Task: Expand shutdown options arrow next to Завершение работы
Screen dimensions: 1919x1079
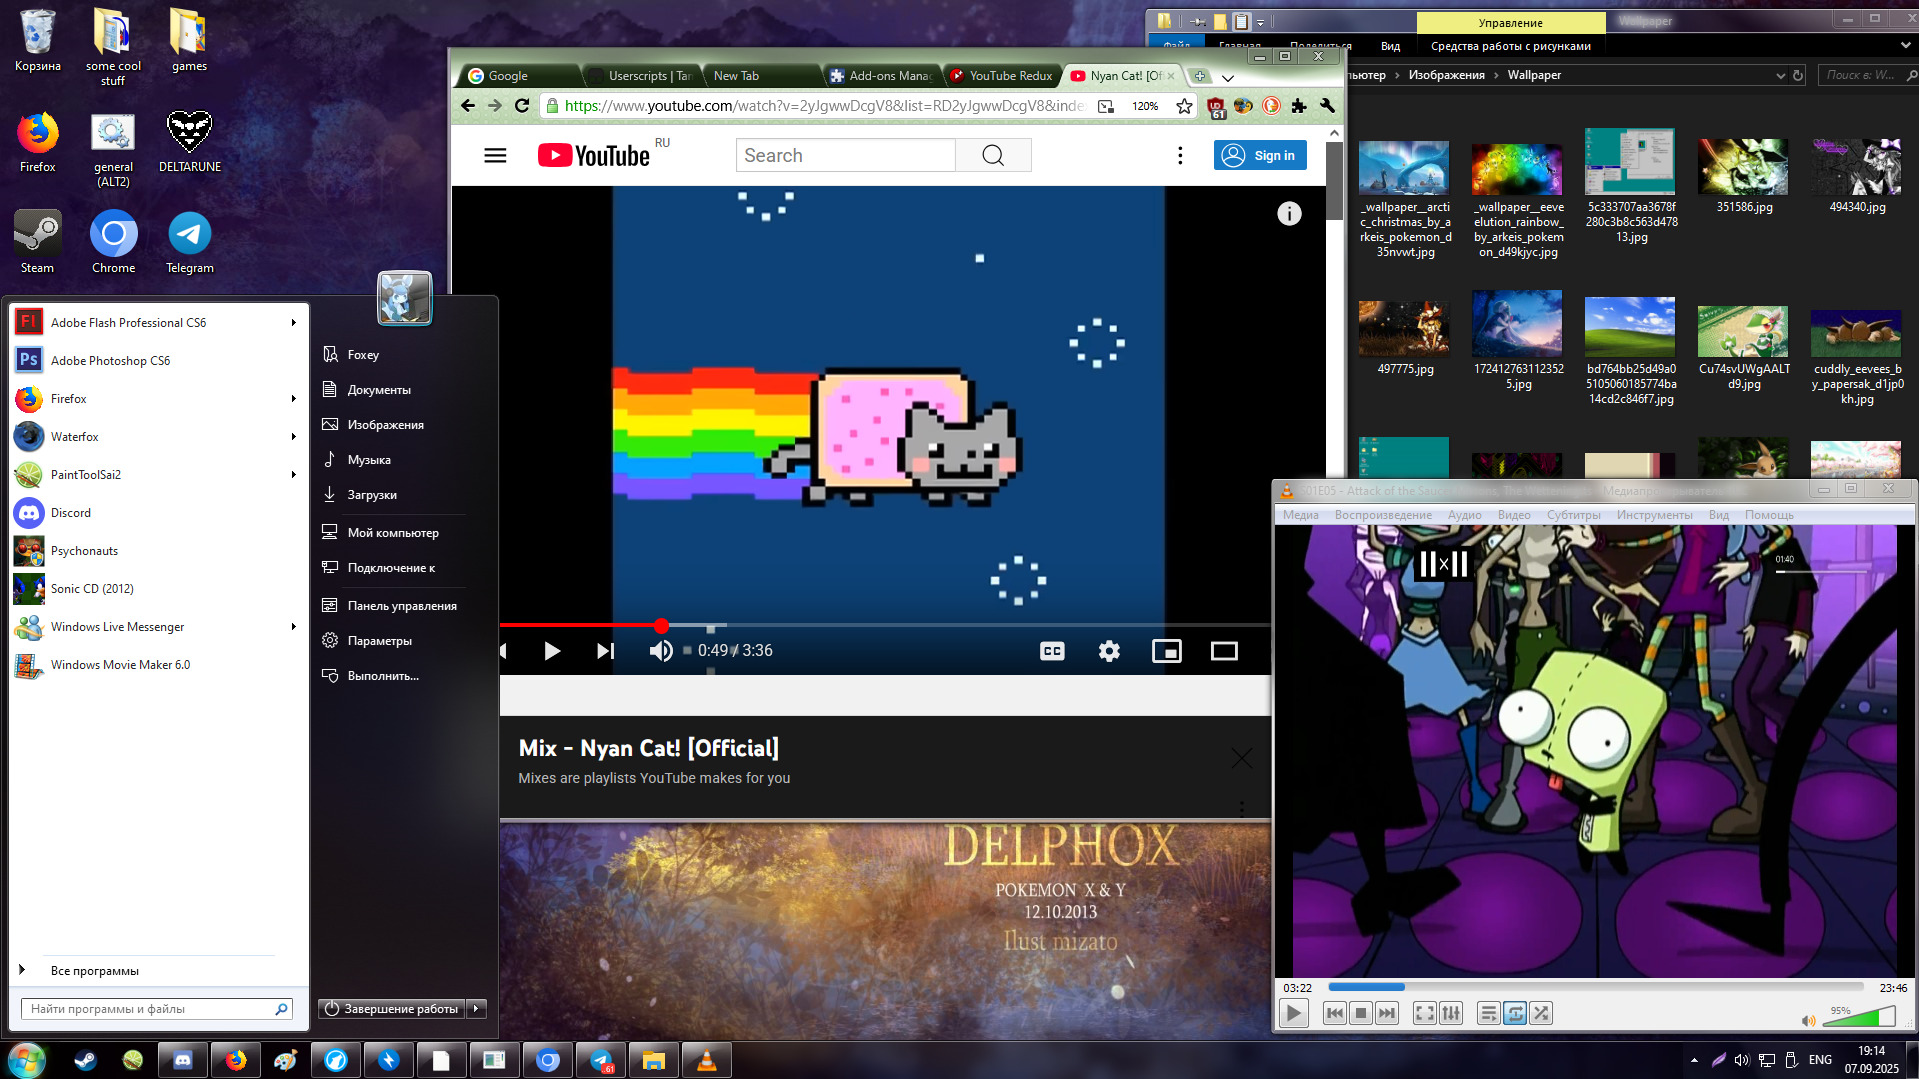Action: [x=478, y=1009]
